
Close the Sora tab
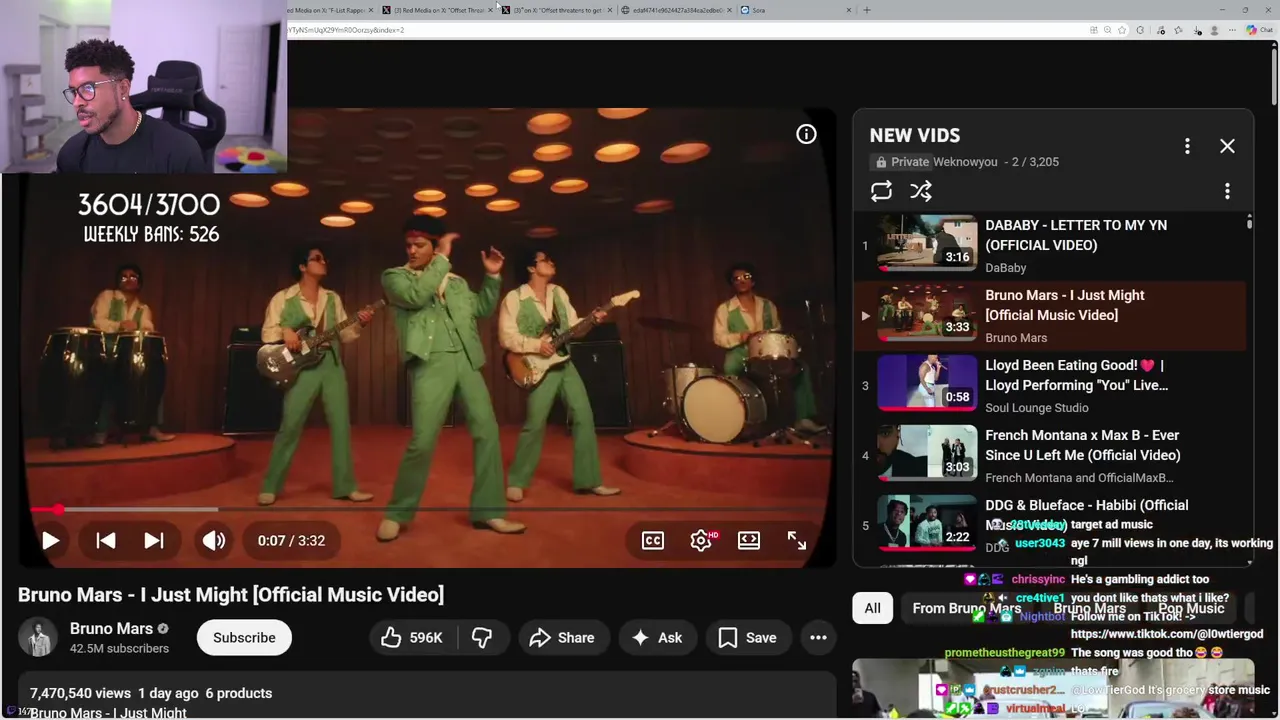tap(849, 10)
